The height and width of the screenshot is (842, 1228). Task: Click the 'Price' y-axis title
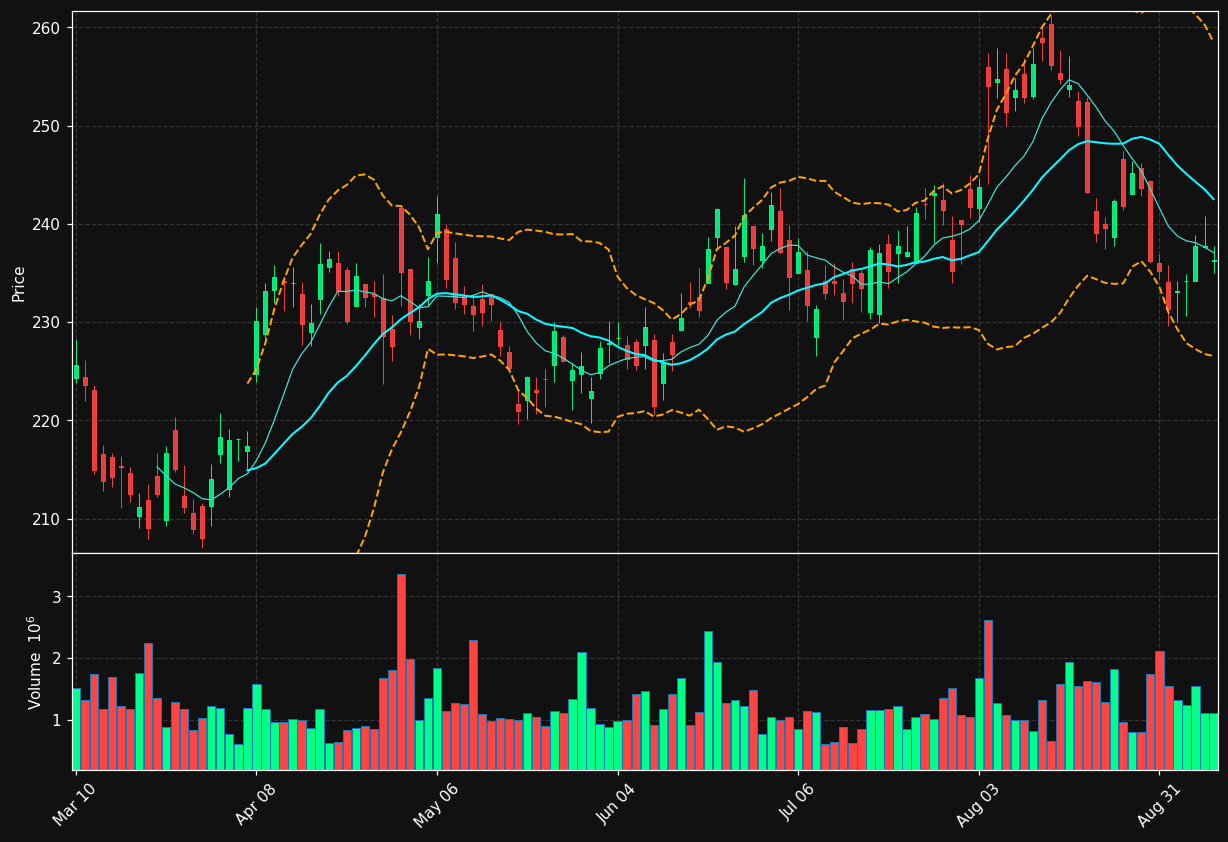tap(19, 283)
